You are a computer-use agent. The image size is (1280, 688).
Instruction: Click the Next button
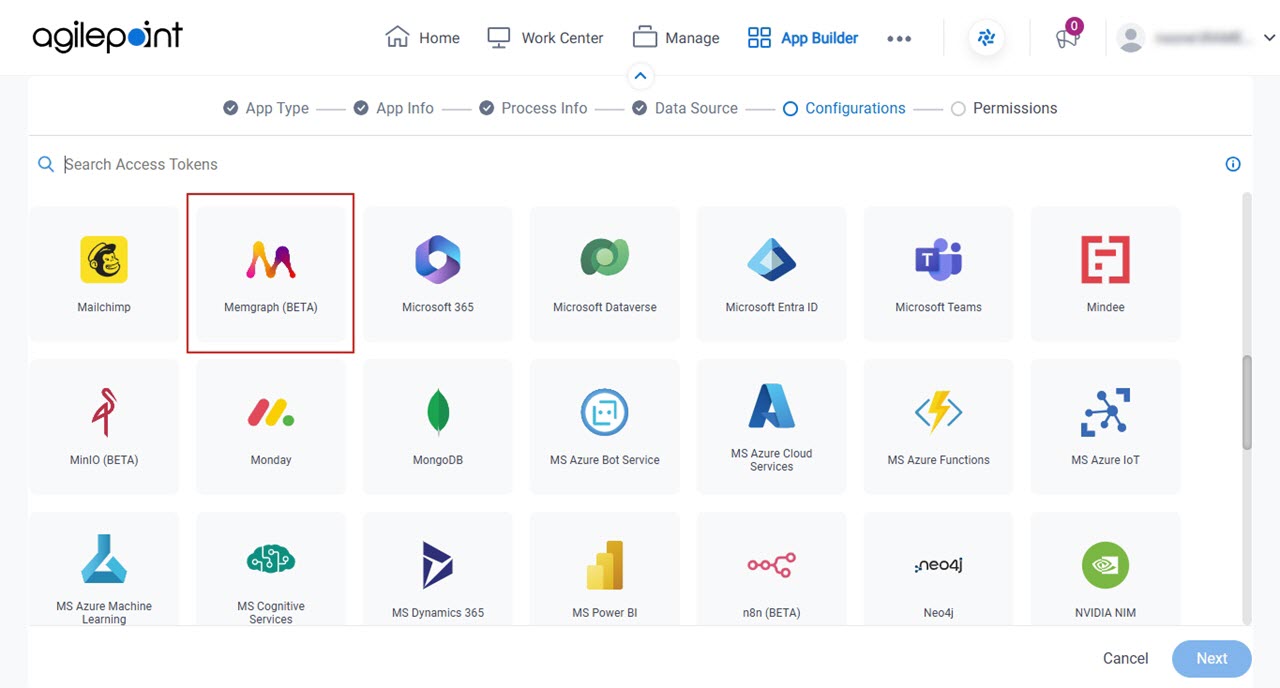[x=1212, y=658]
